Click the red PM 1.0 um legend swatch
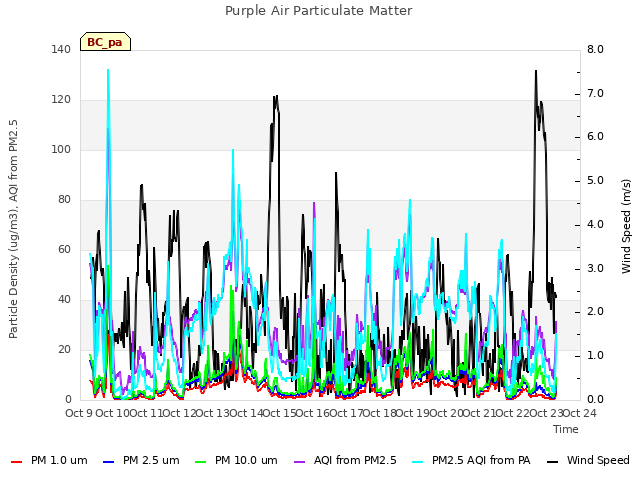 16,462
